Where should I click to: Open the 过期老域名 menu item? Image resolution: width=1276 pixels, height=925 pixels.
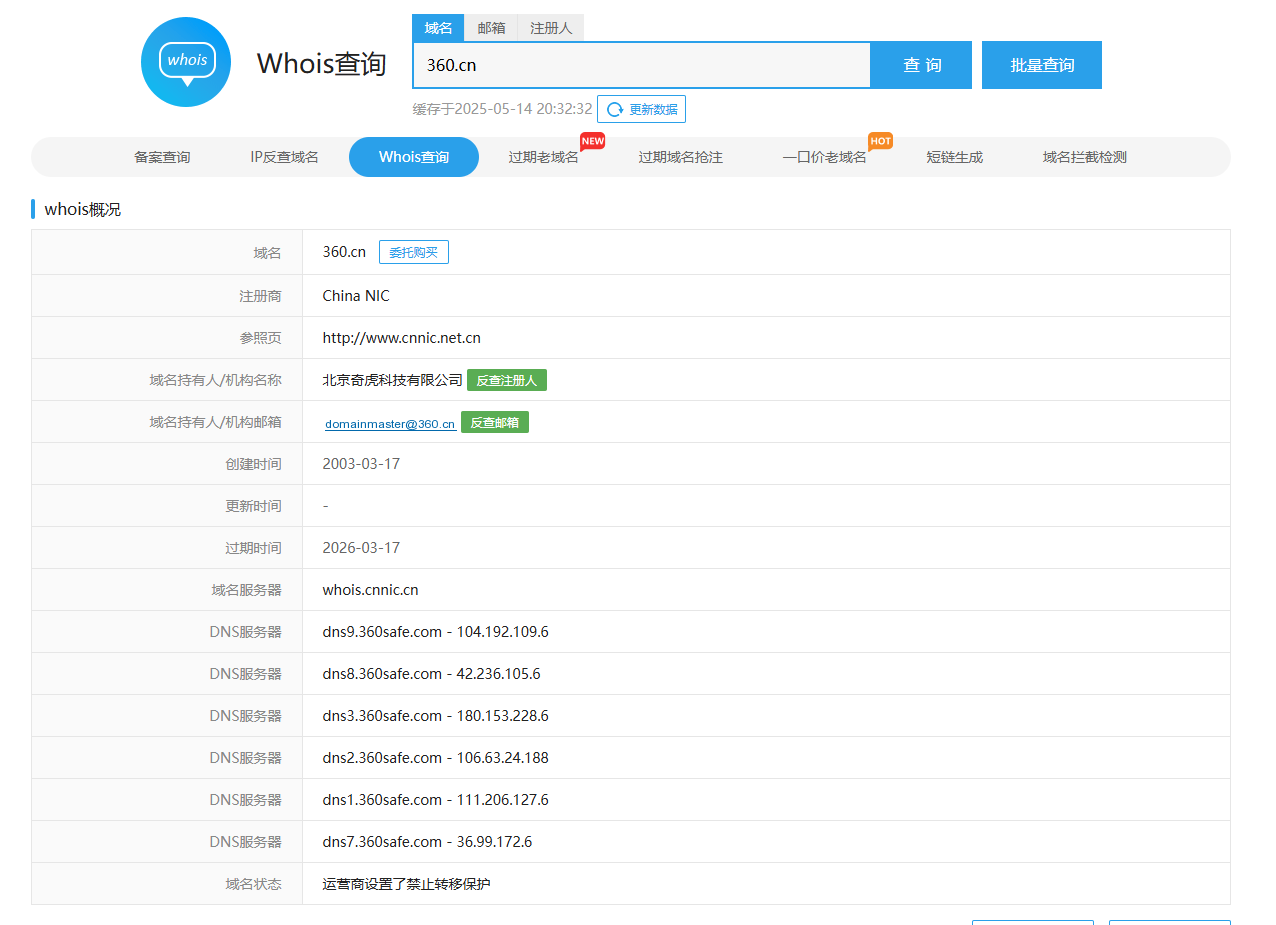[x=543, y=157]
